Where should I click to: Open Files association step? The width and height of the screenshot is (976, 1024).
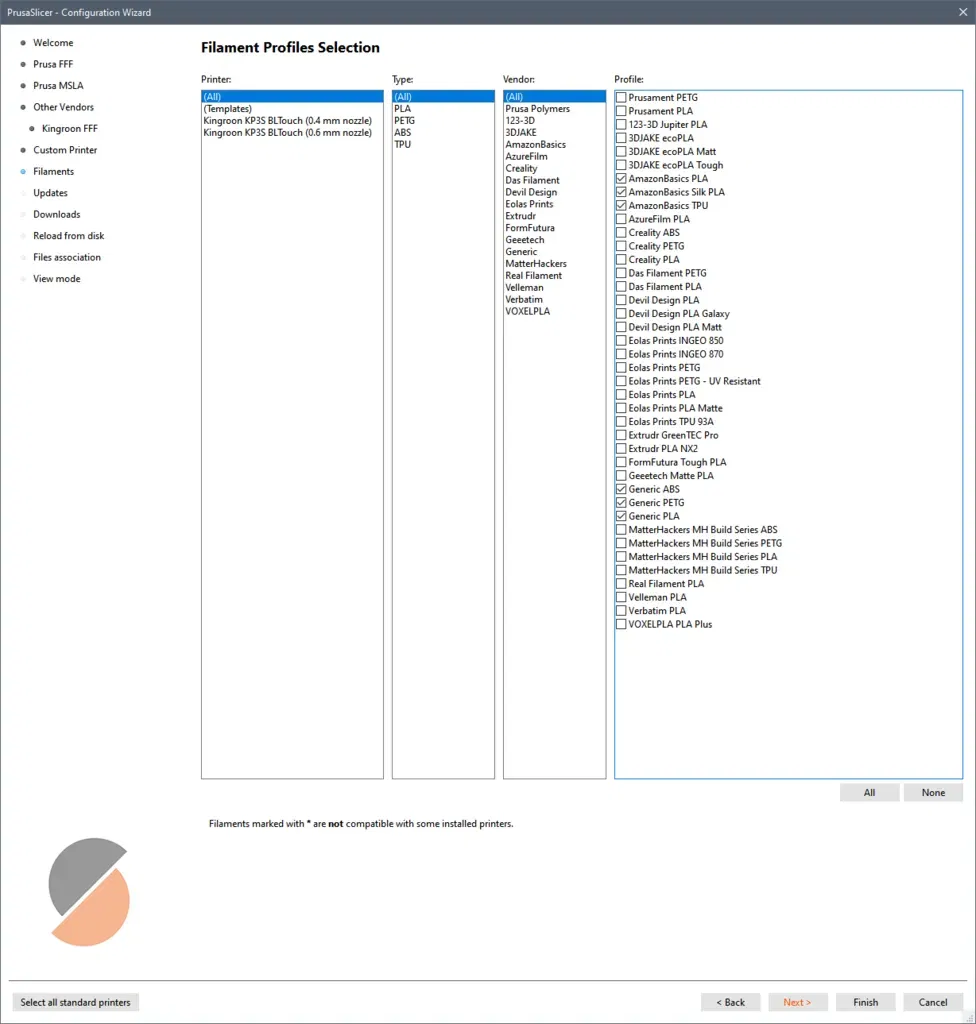click(67, 257)
